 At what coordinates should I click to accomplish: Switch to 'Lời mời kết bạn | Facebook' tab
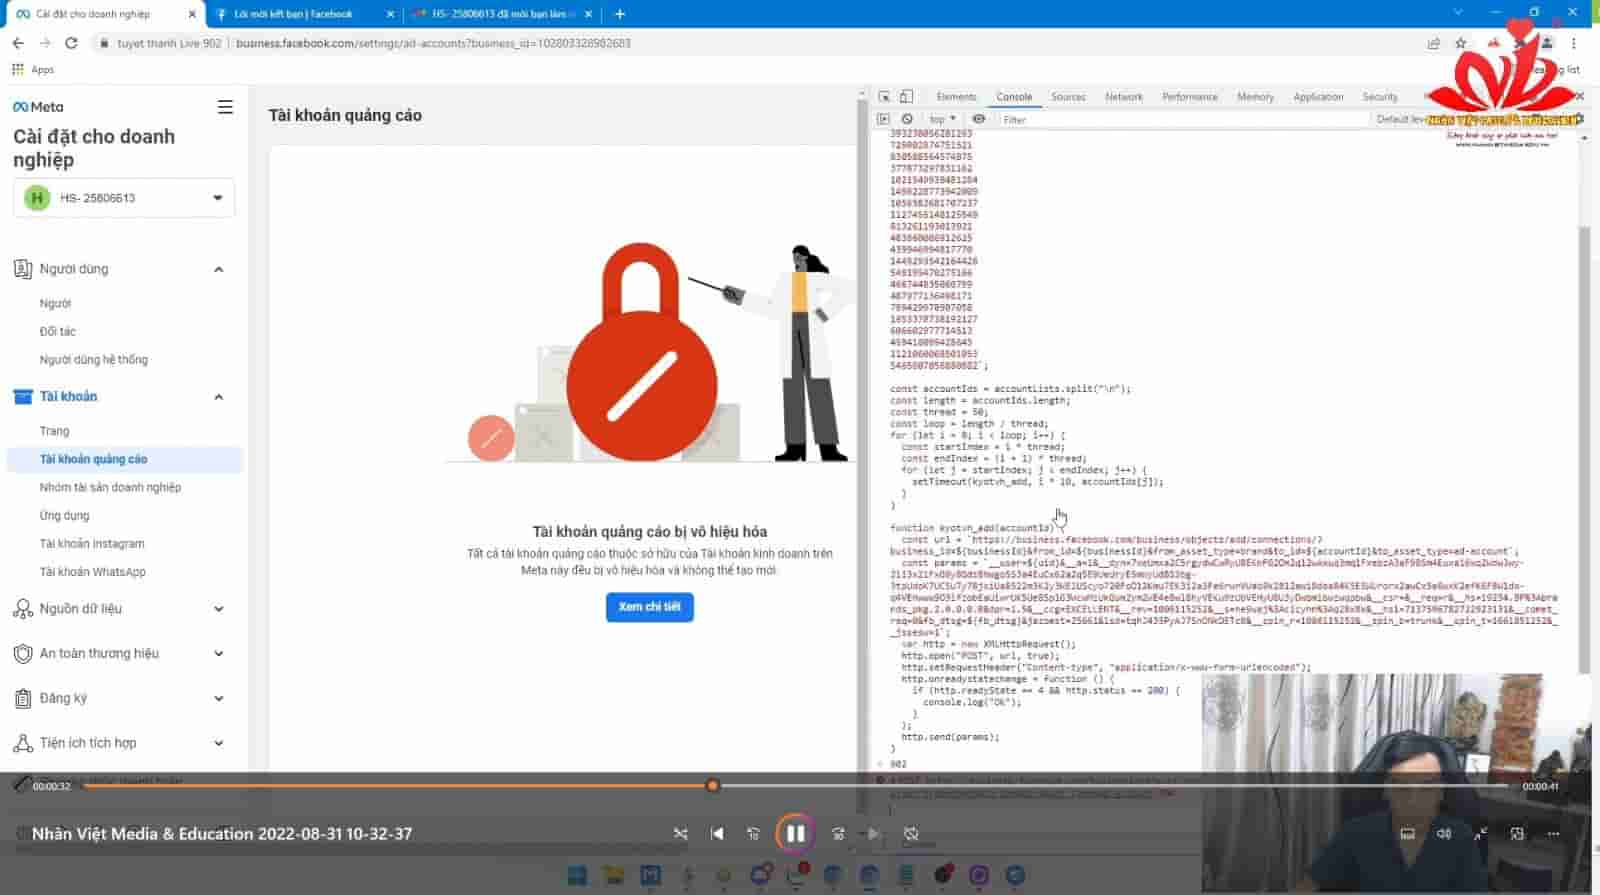click(304, 14)
